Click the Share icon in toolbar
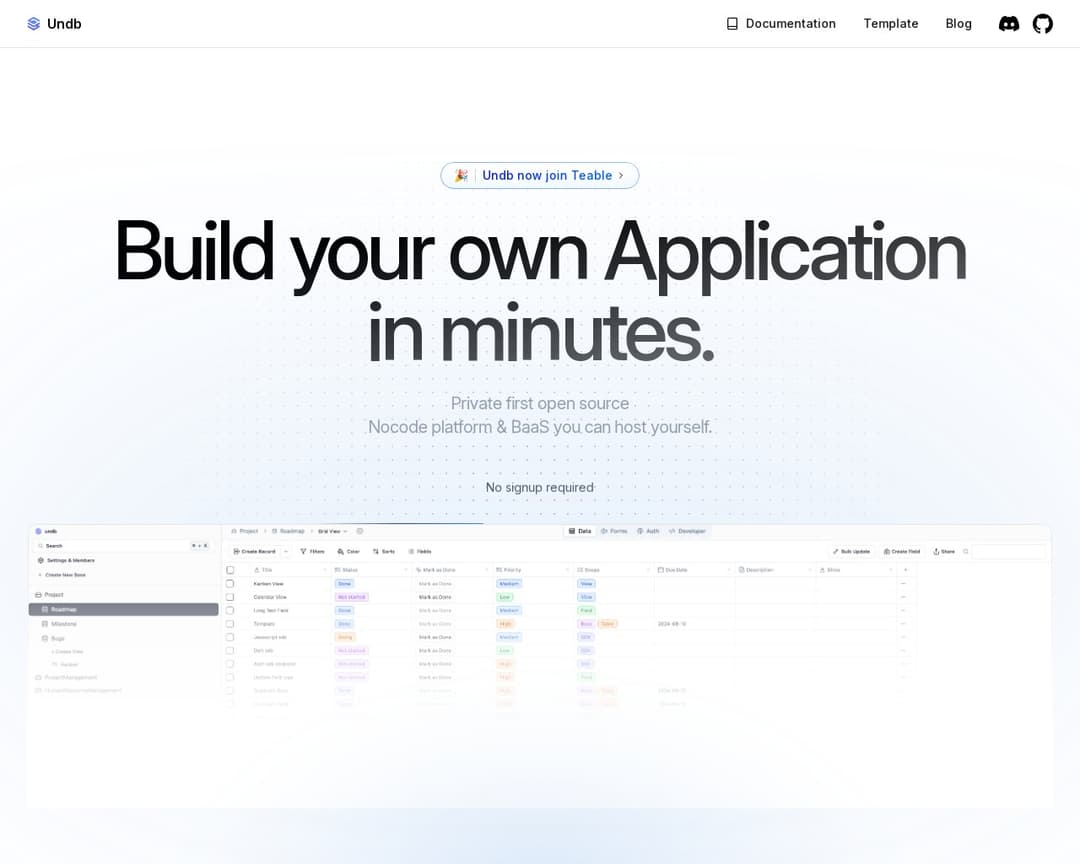 937,551
